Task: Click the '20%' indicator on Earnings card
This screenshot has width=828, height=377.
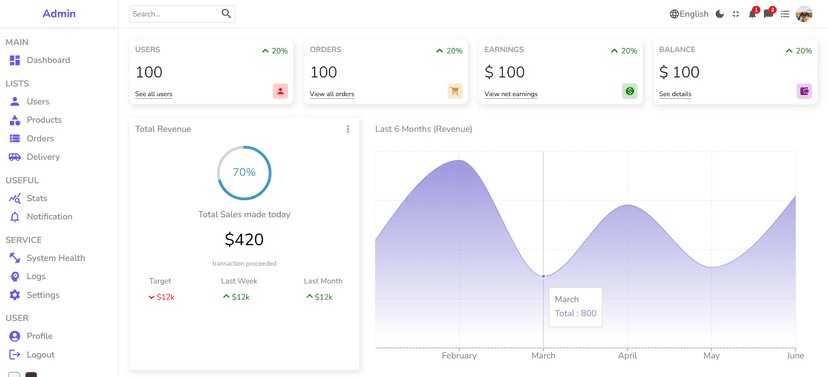Action: click(624, 51)
